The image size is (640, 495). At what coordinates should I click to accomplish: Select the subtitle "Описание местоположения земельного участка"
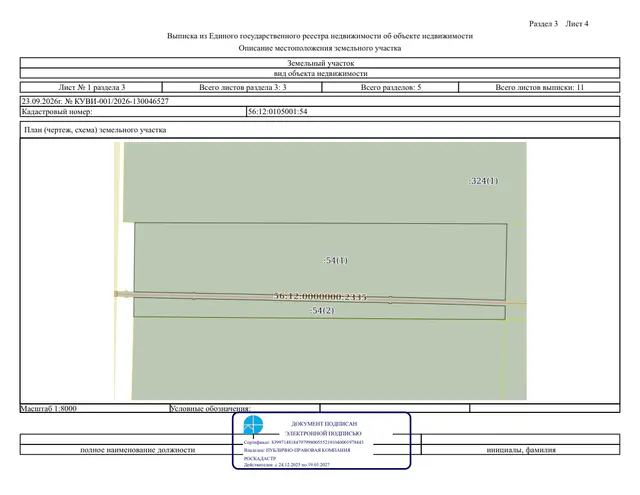coord(320,48)
